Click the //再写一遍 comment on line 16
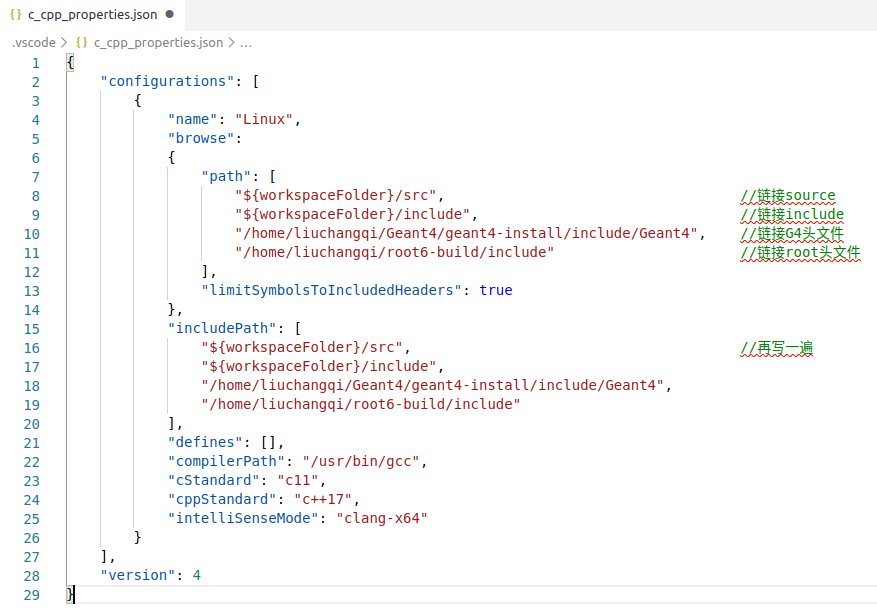877x610 pixels. tap(776, 347)
